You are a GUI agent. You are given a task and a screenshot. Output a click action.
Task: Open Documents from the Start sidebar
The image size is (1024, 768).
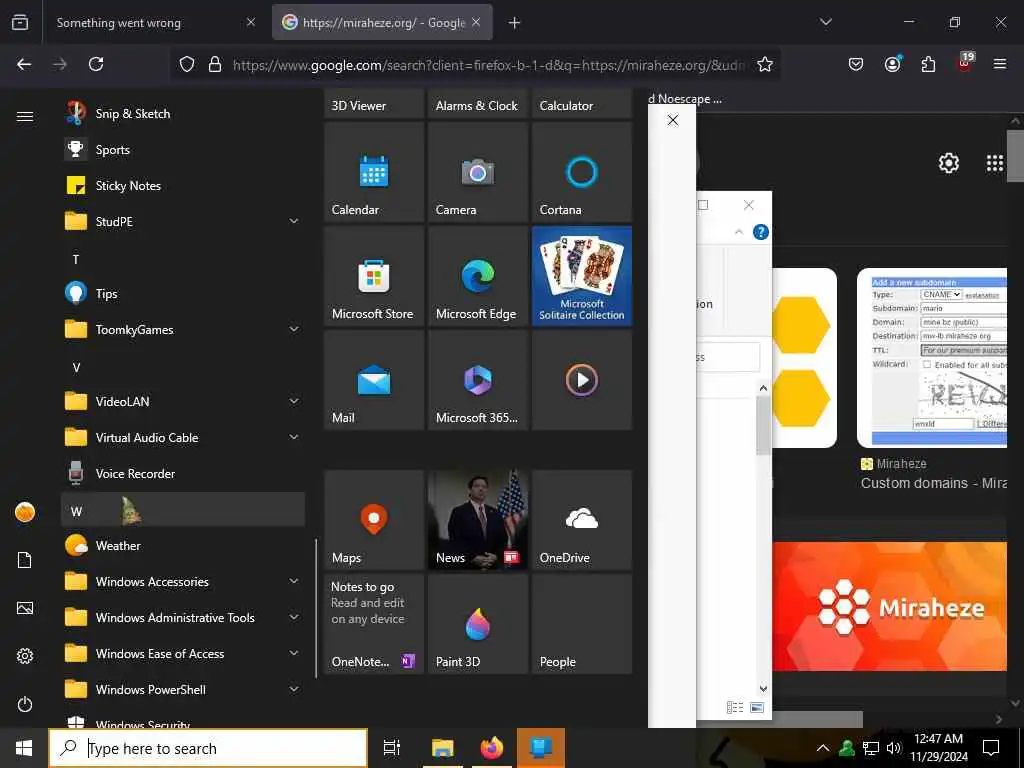[x=25, y=560]
